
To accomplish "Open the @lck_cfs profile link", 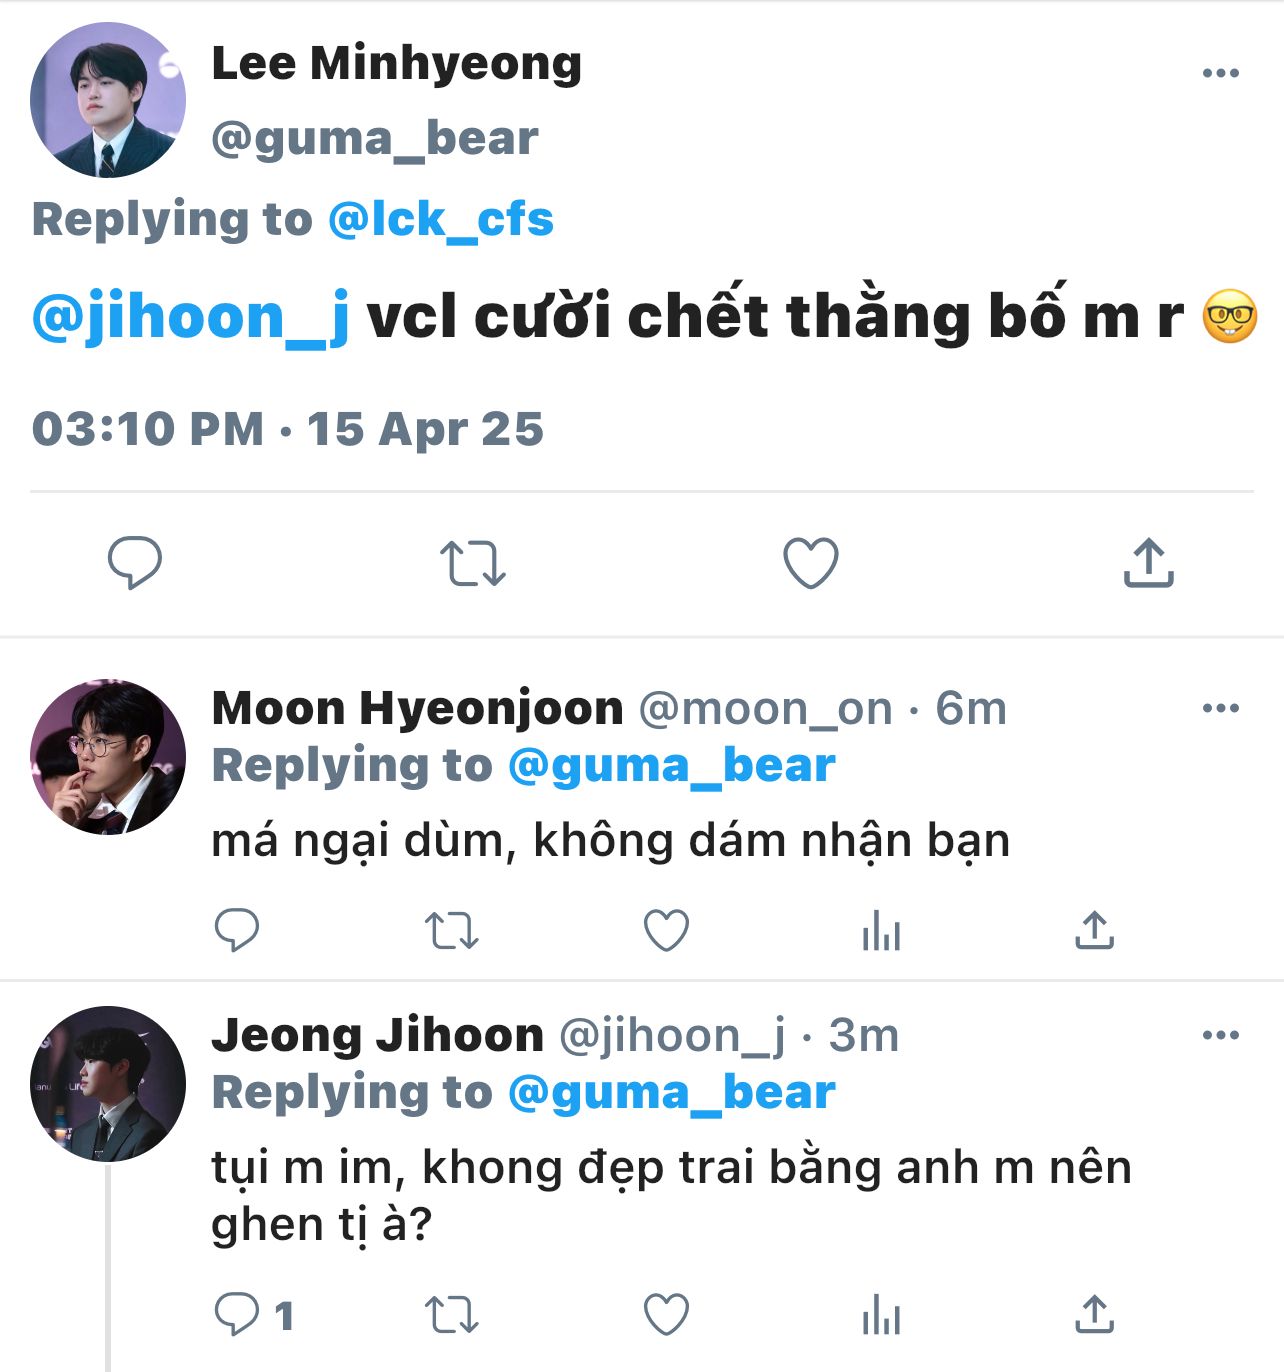I will tap(440, 219).
